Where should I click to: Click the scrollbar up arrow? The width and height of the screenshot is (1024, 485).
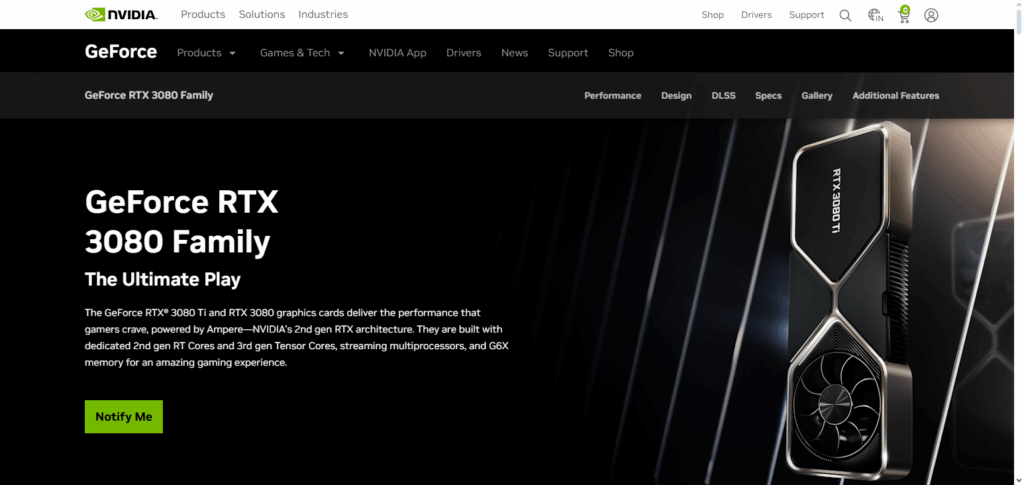click(x=1019, y=5)
